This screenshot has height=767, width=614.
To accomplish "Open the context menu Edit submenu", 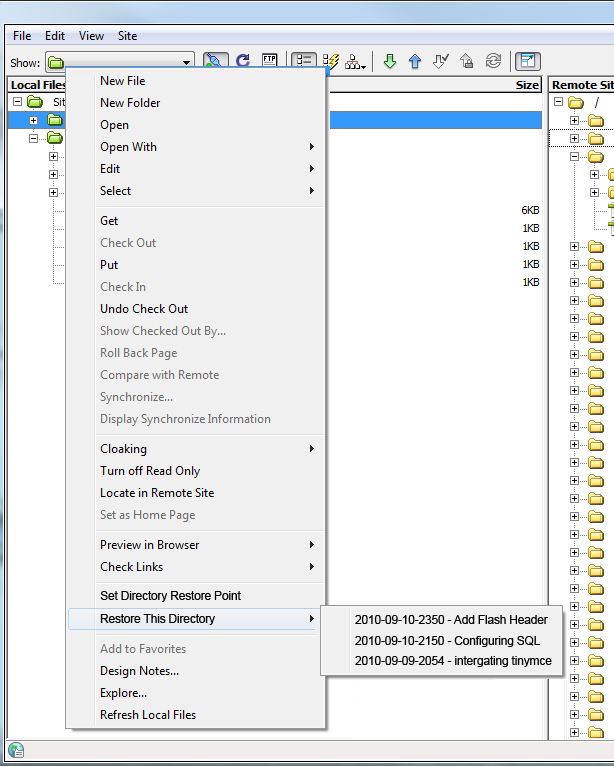I will pyautogui.click(x=195, y=169).
